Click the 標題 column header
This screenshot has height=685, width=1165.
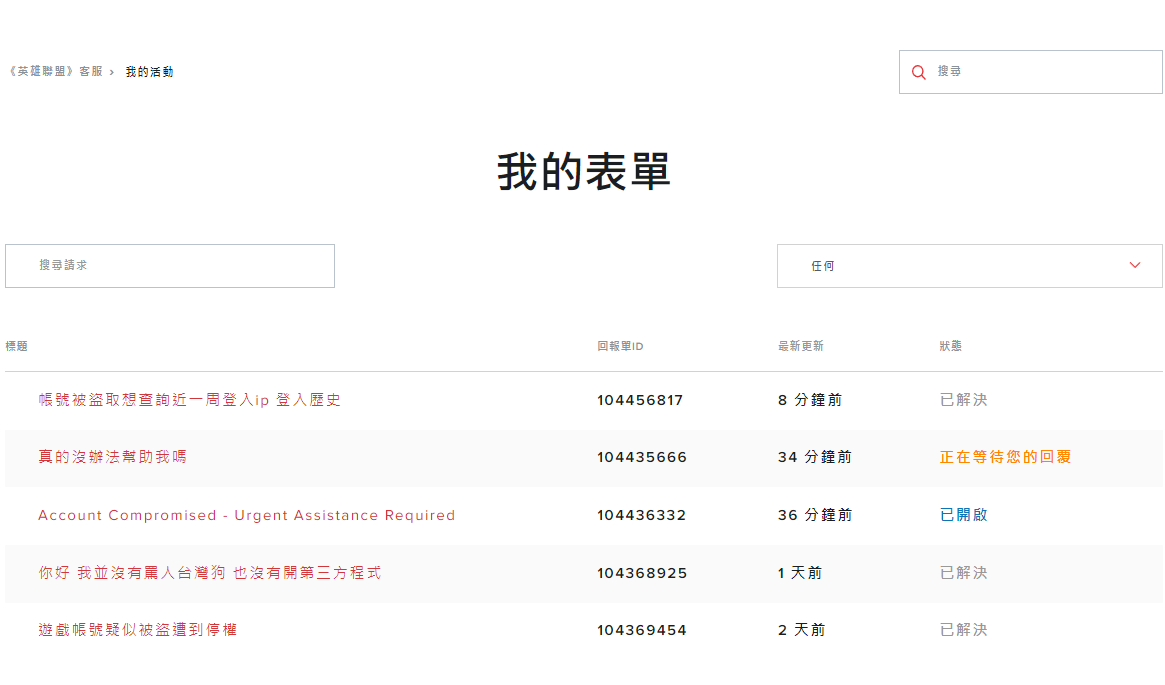click(x=17, y=346)
